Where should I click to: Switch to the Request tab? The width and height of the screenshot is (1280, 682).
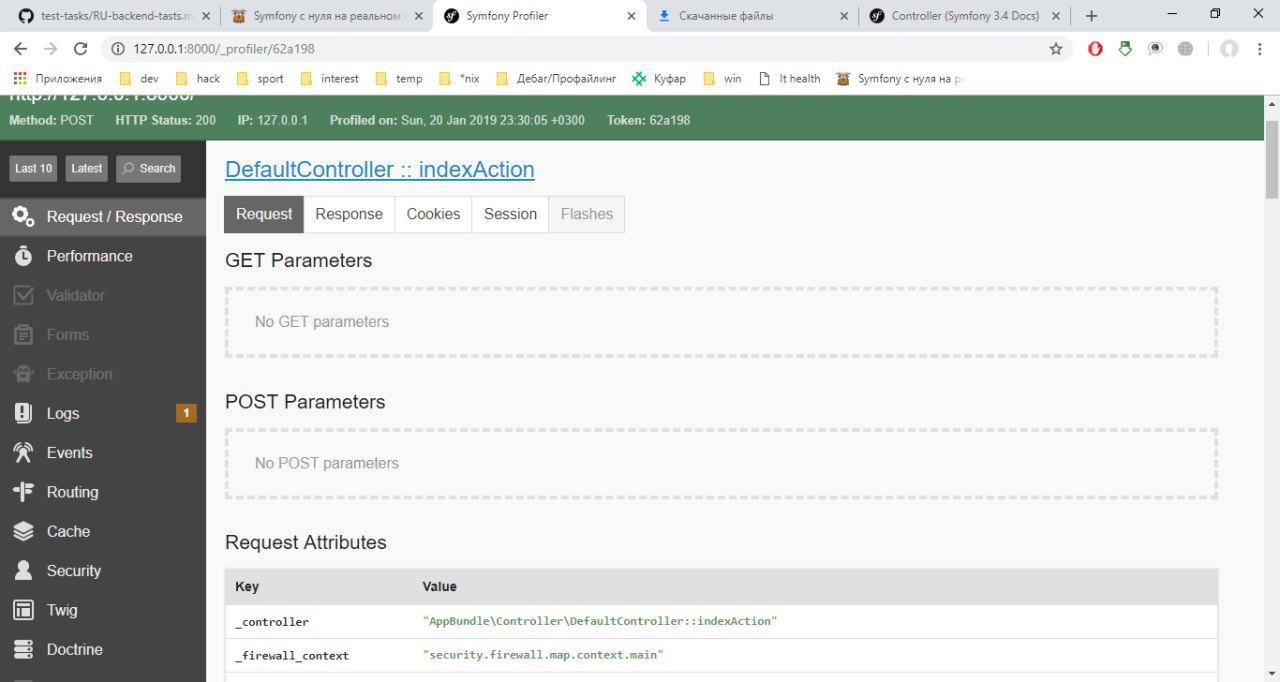(x=264, y=214)
